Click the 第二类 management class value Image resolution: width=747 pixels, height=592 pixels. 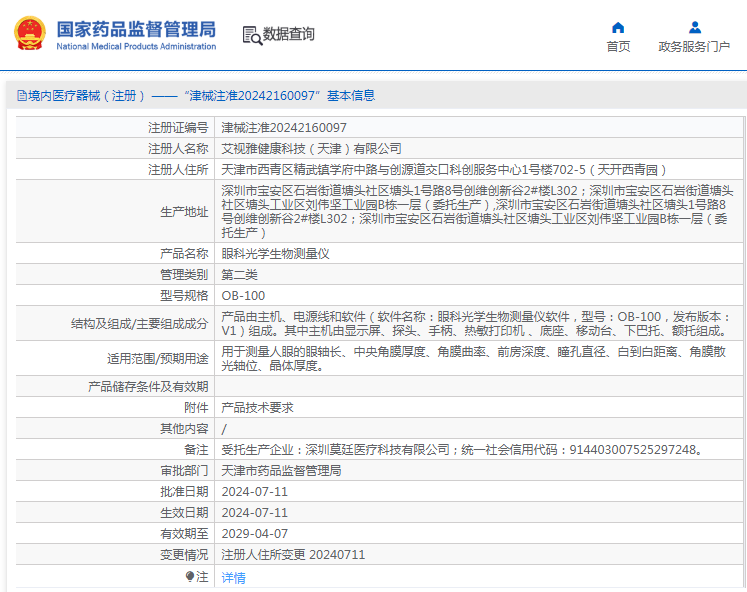(x=240, y=274)
